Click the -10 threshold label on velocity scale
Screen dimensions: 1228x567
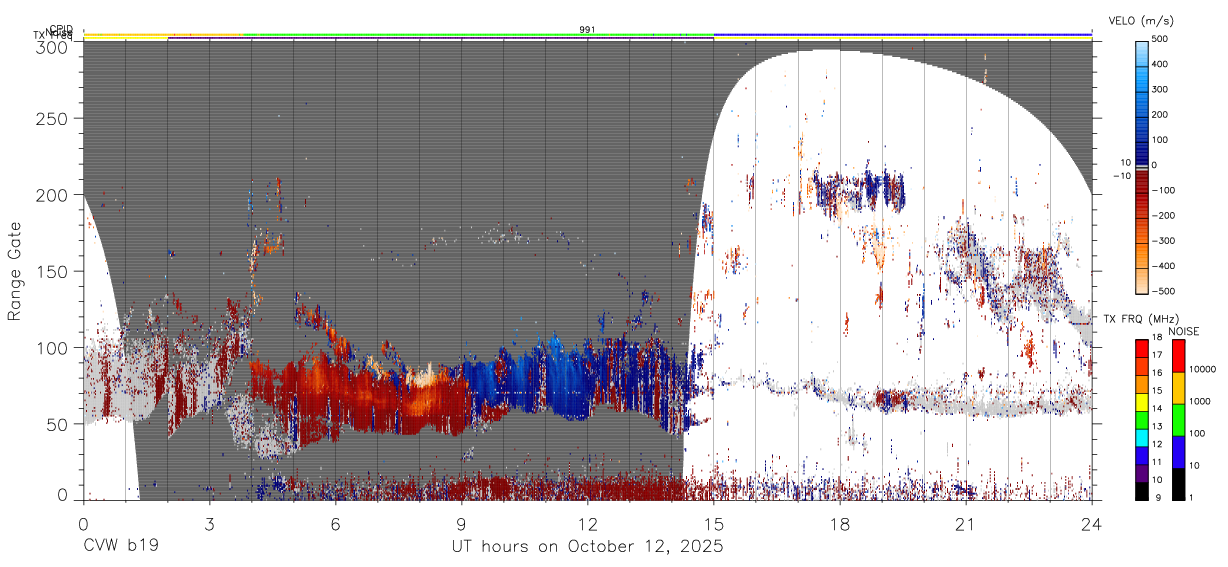pyautogui.click(x=1121, y=176)
